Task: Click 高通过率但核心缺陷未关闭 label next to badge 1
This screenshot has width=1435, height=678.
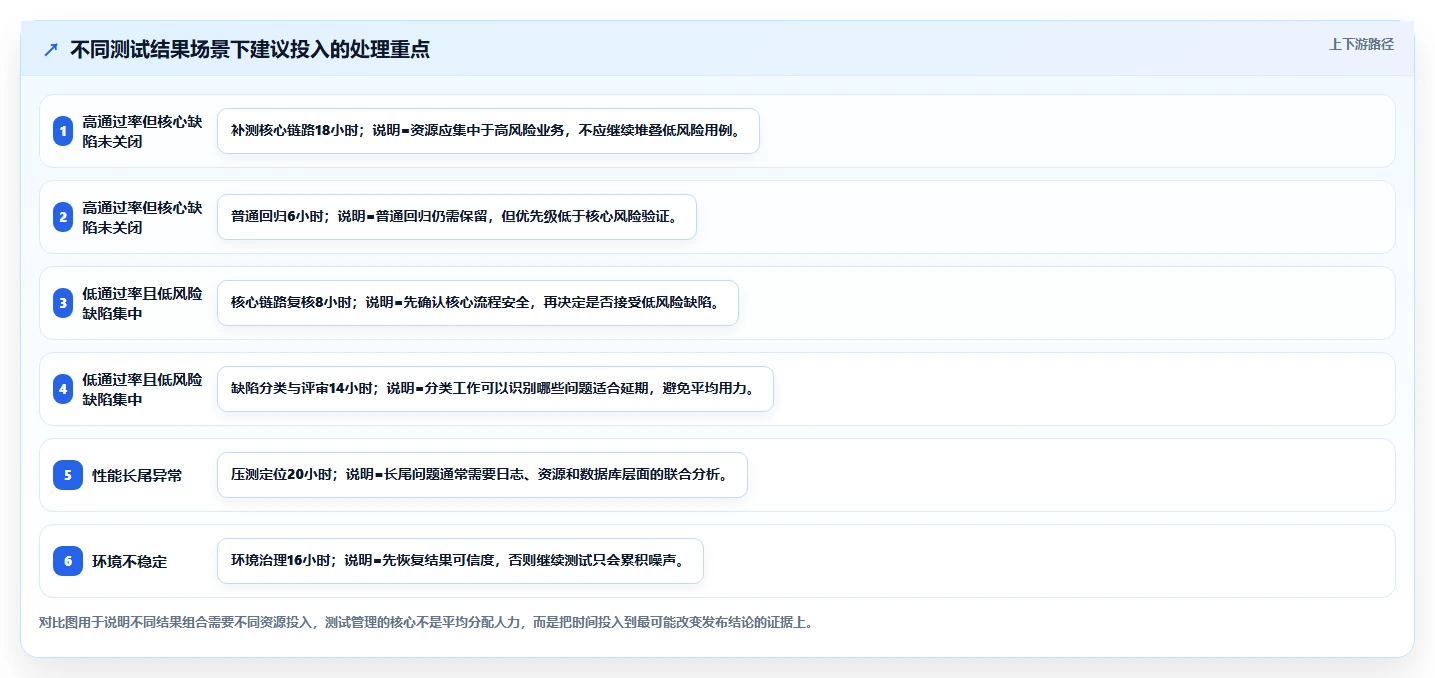Action: (x=142, y=131)
